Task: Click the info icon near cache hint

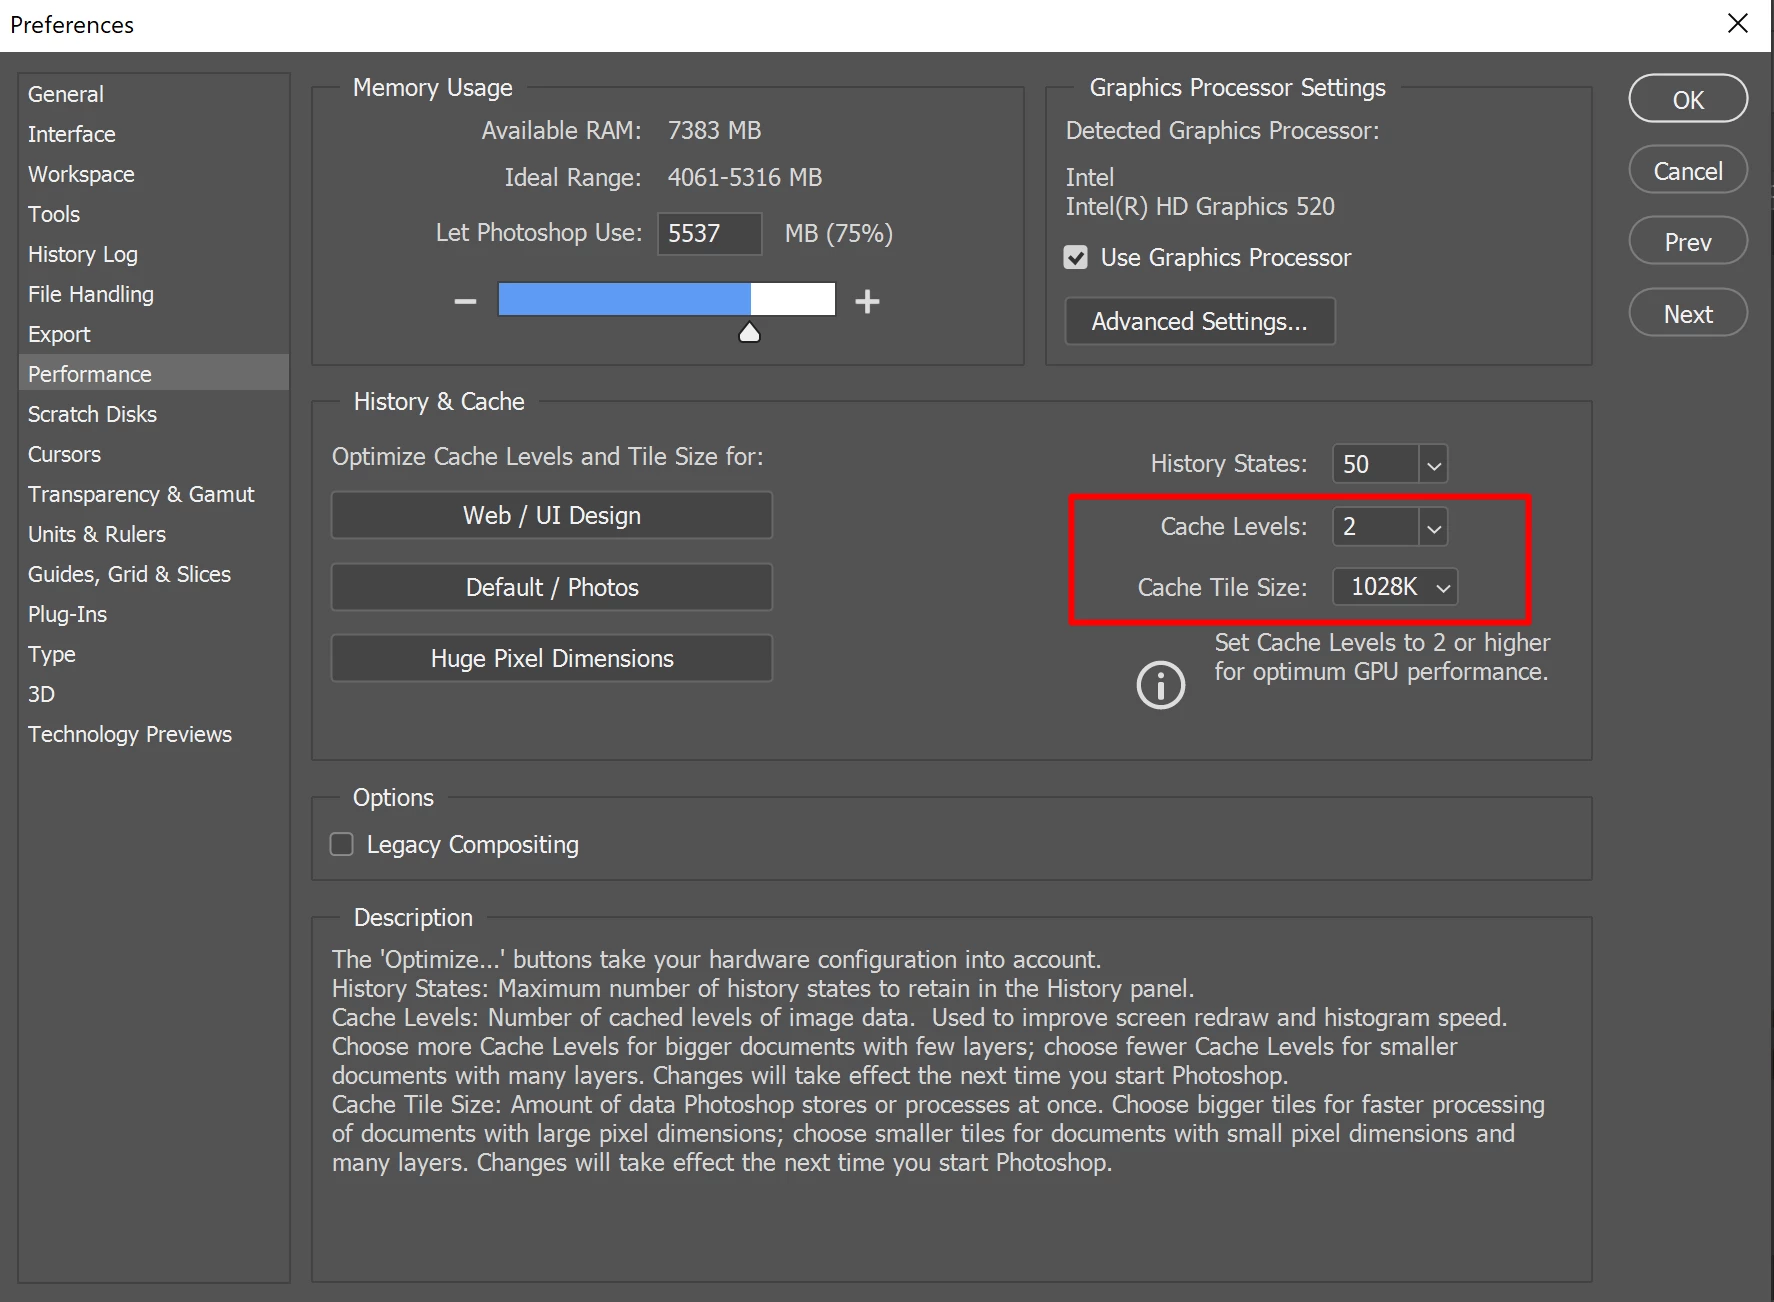Action: tap(1160, 685)
